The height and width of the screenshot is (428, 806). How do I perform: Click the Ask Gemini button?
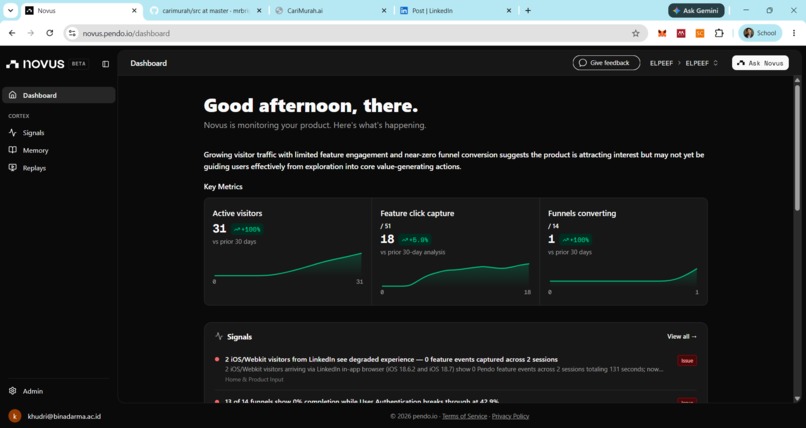click(696, 10)
